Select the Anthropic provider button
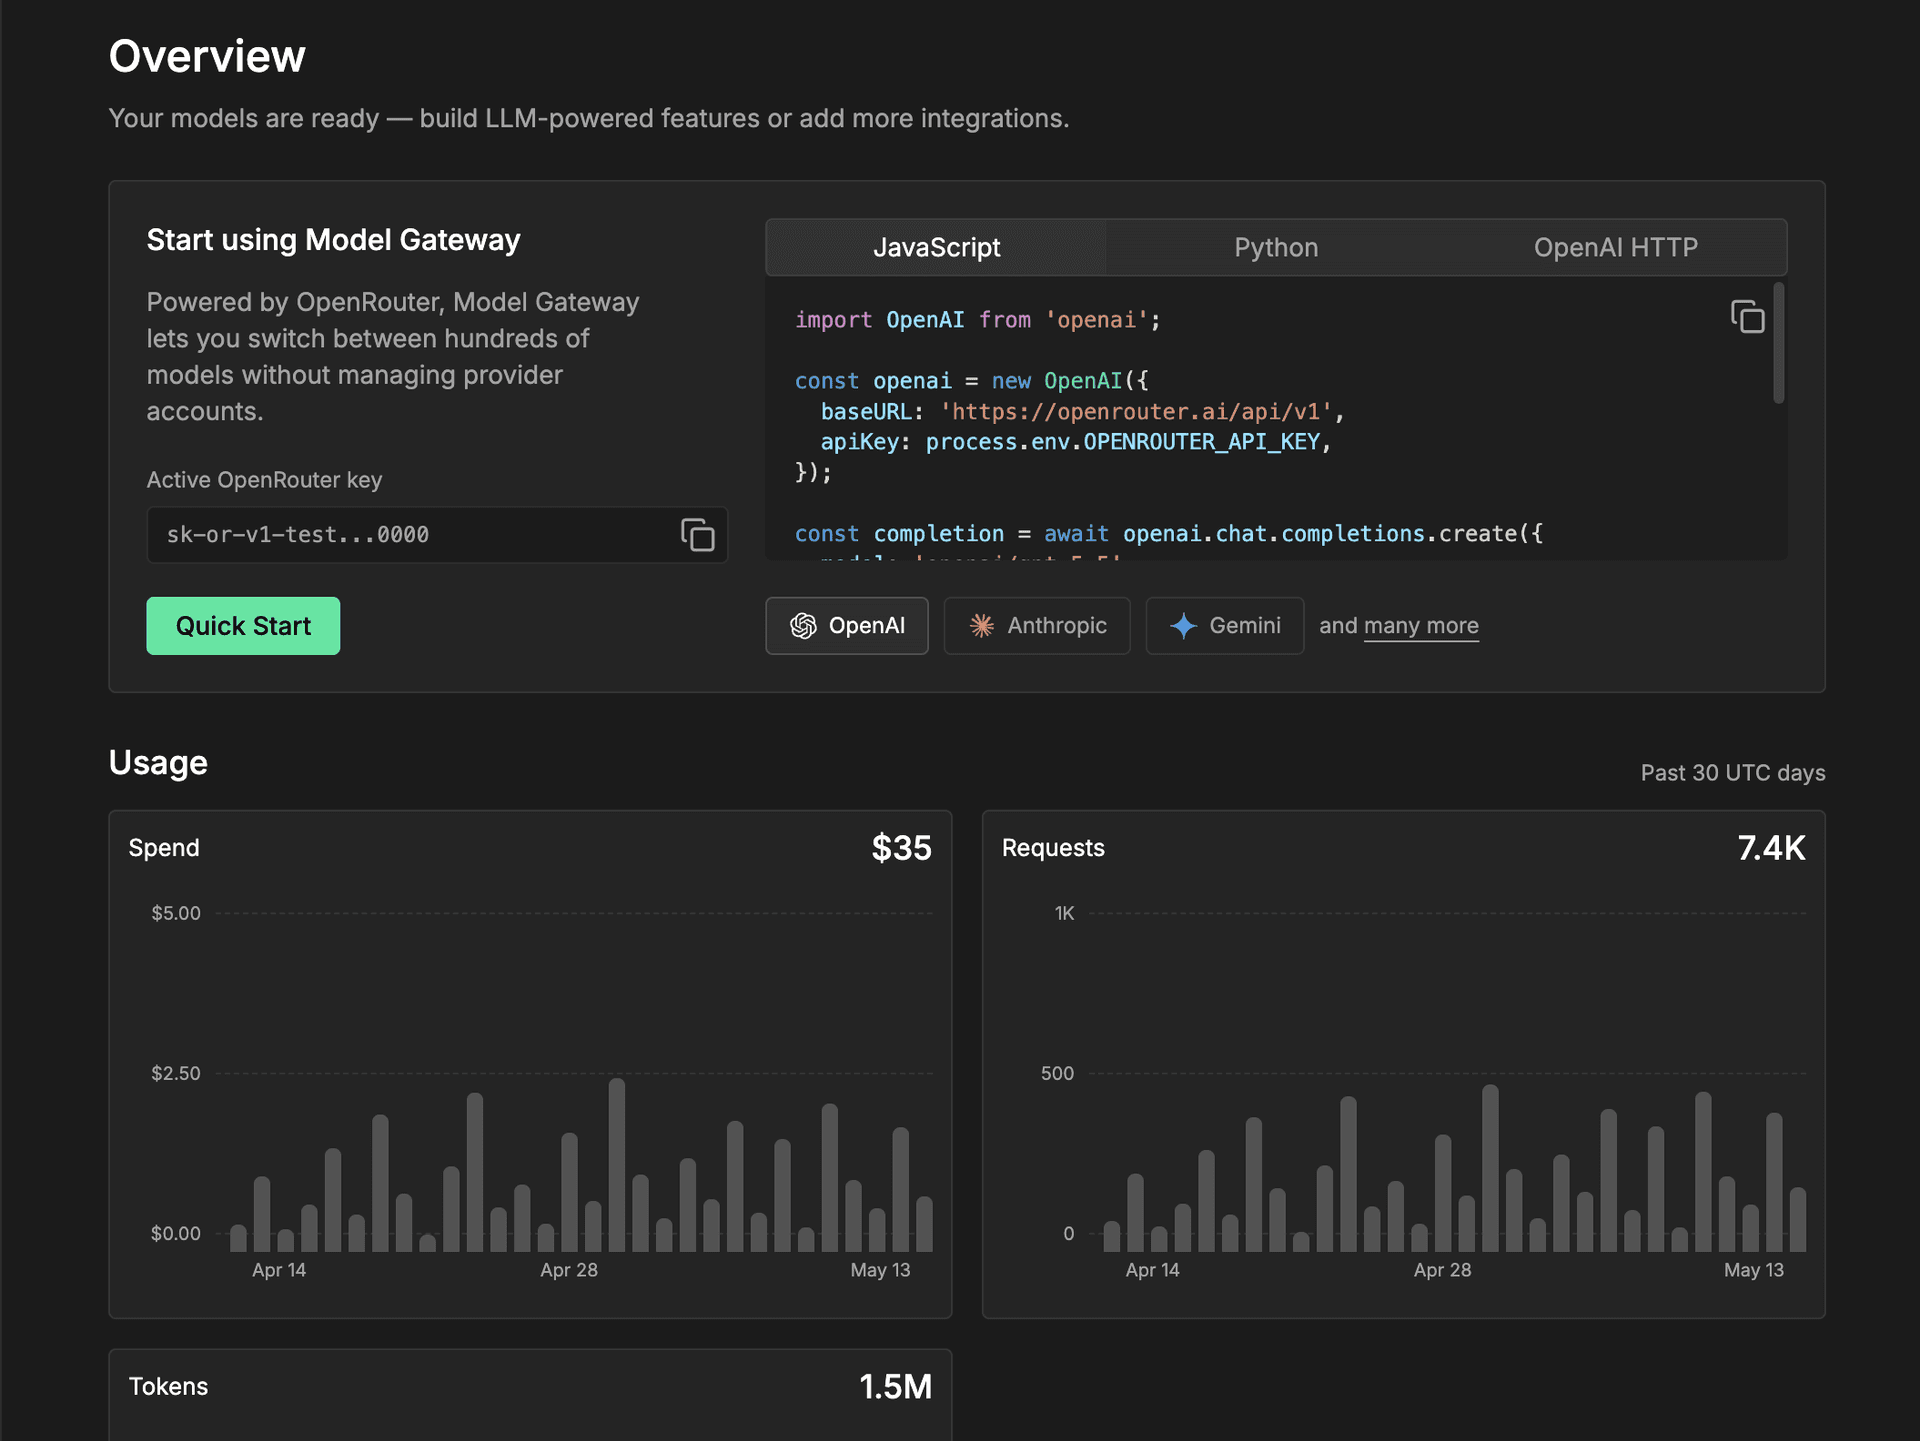The image size is (1920, 1441). [x=1037, y=626]
